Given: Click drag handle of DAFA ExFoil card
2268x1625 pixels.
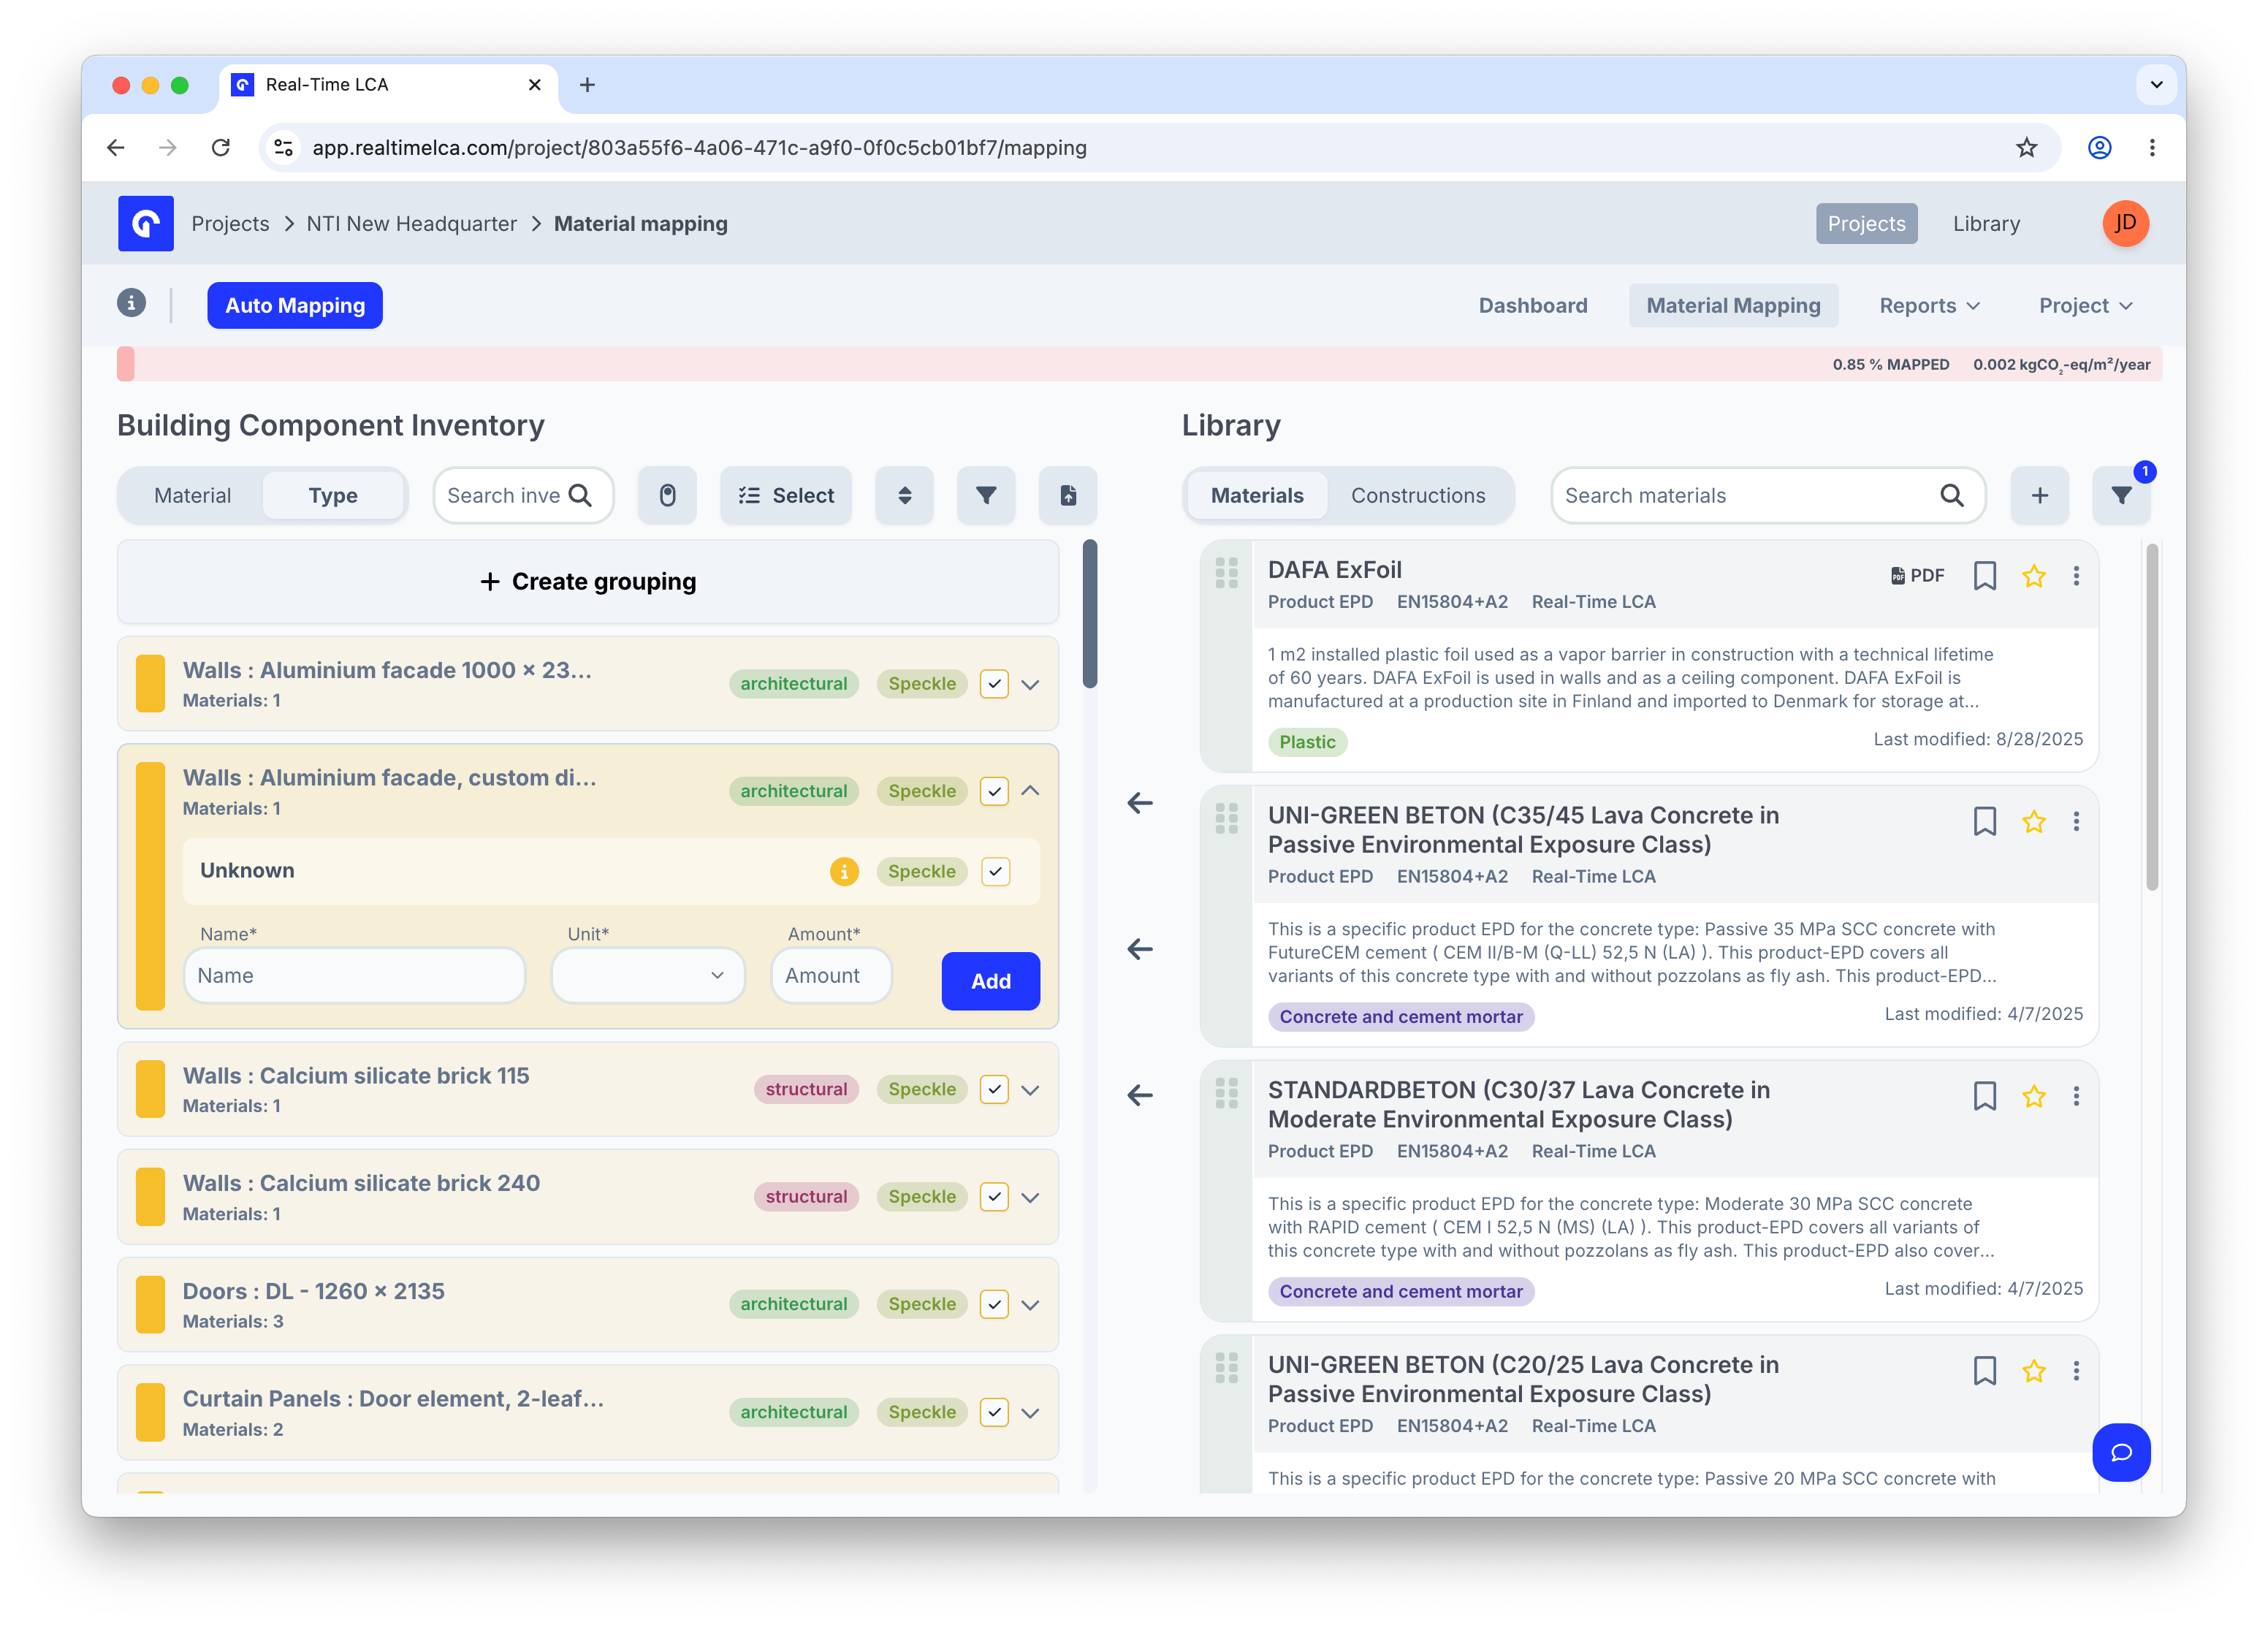Looking at the screenshot, I should 1226,573.
